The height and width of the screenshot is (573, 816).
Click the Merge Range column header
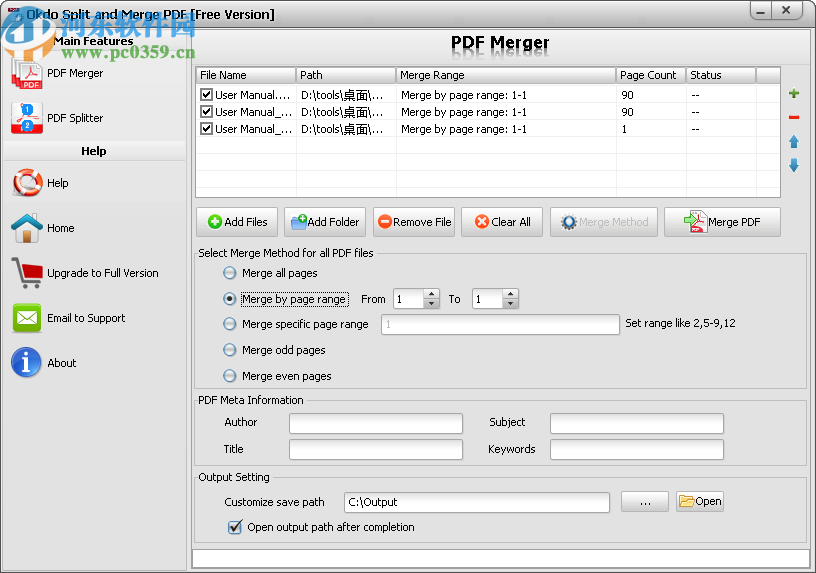tap(506, 75)
